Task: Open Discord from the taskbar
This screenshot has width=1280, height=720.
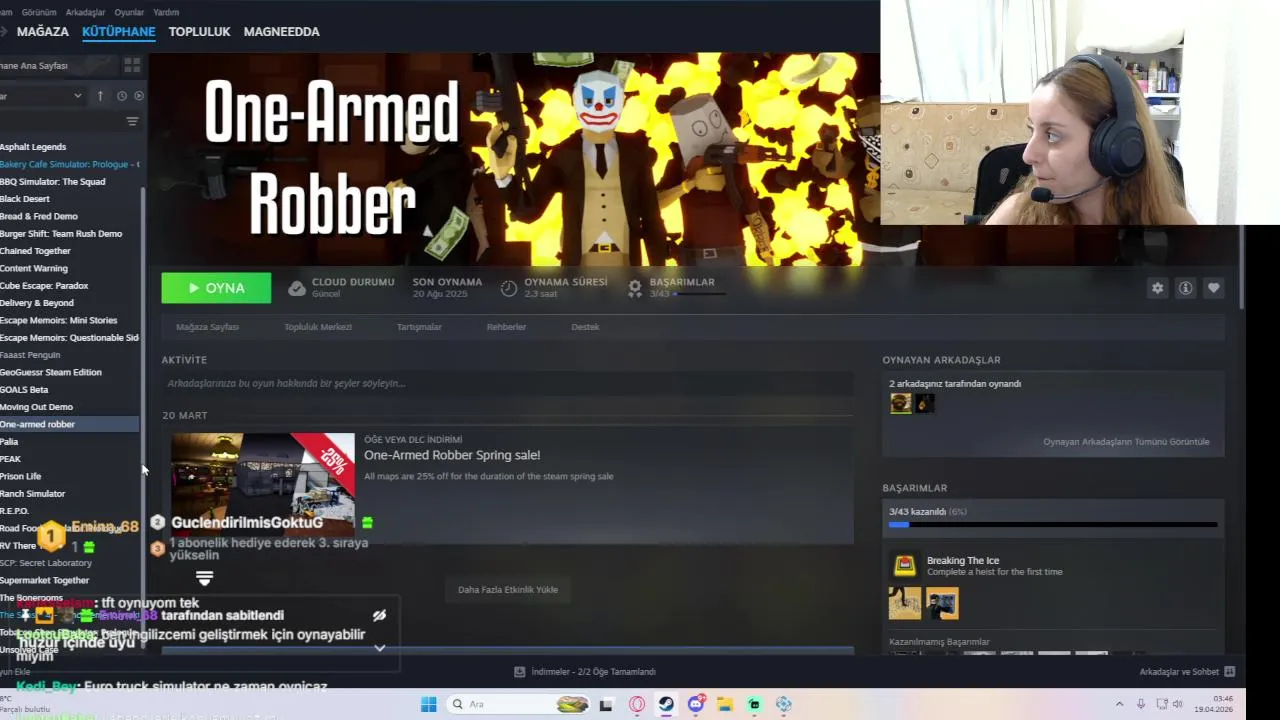Action: (695, 704)
